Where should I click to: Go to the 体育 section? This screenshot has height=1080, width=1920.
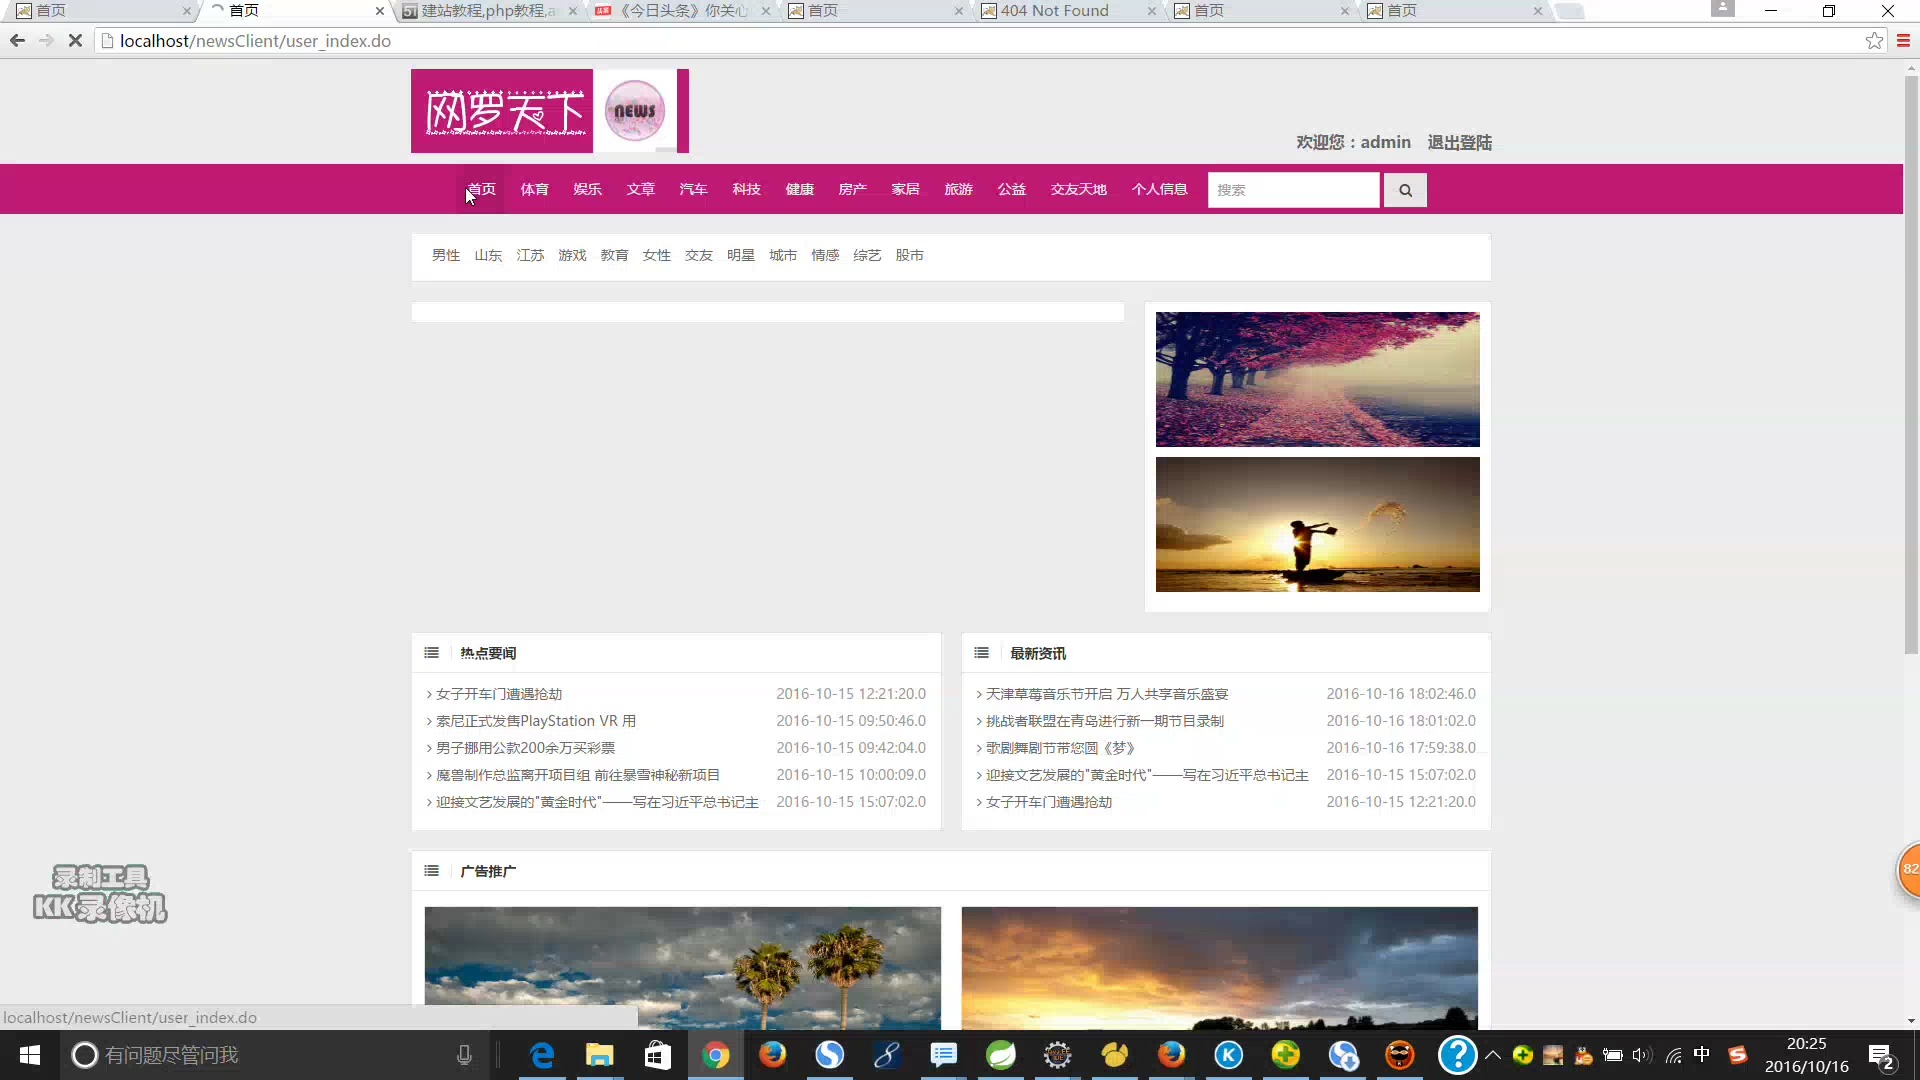(x=534, y=189)
